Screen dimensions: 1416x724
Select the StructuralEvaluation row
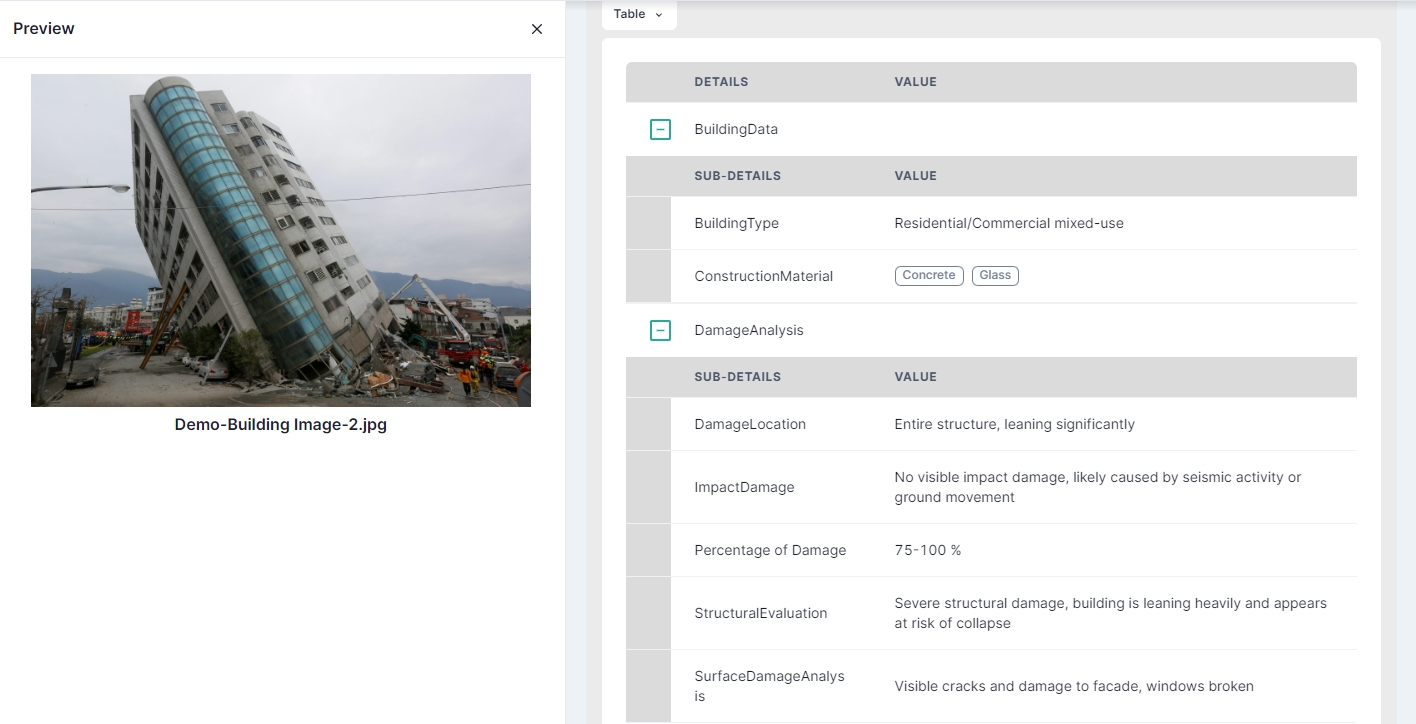click(761, 613)
